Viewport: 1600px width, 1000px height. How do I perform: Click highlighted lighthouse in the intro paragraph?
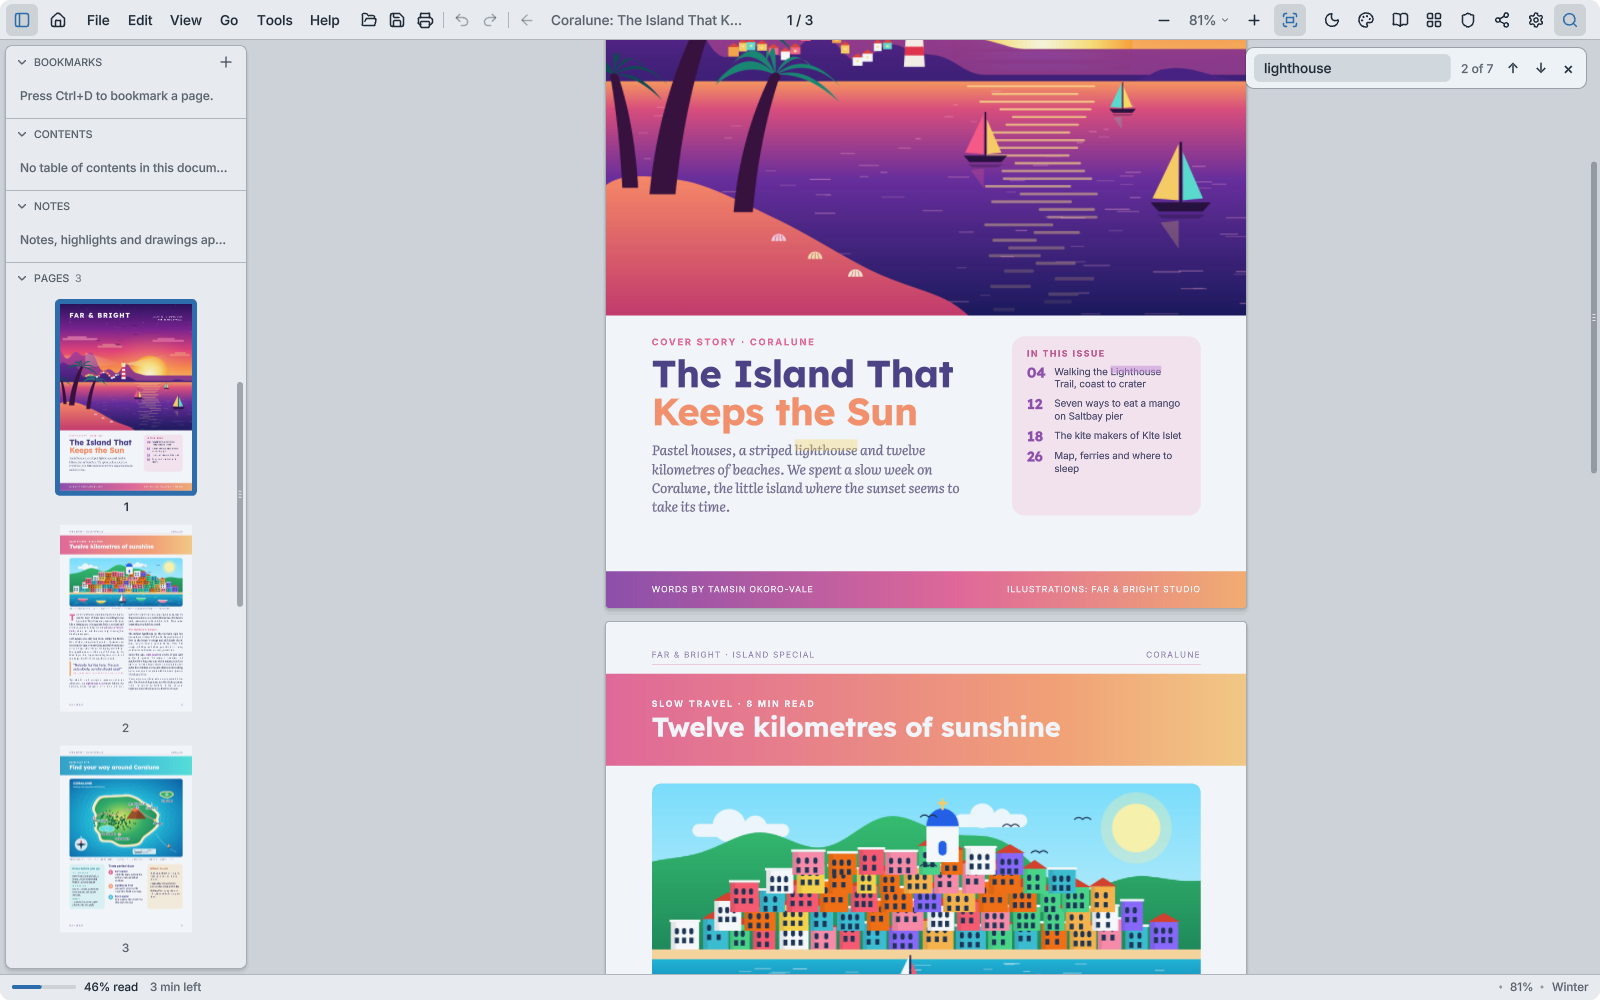coord(826,450)
